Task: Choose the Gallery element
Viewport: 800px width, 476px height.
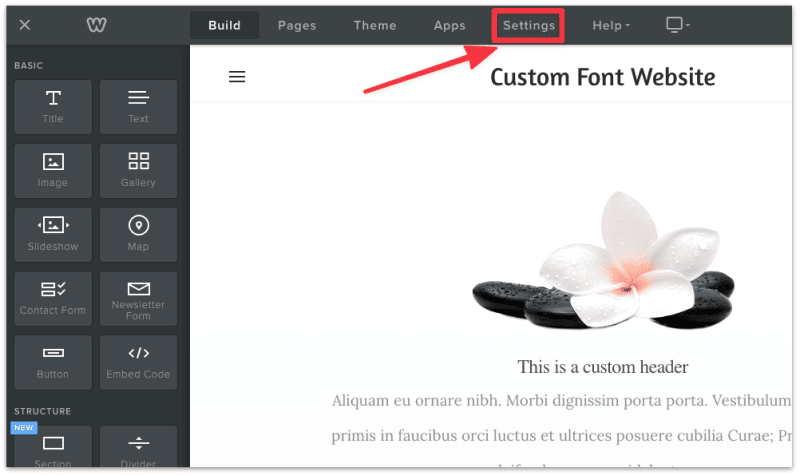Action: pyautogui.click(x=138, y=170)
